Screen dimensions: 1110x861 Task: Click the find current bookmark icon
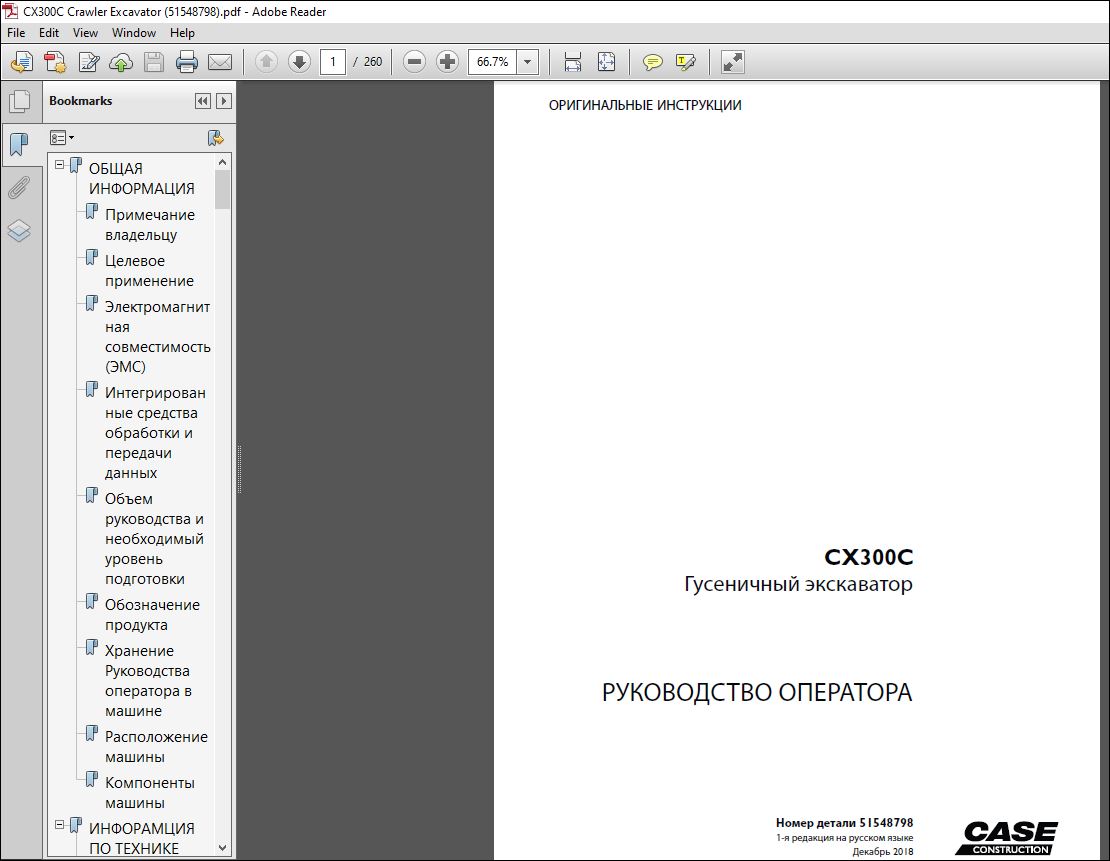215,138
